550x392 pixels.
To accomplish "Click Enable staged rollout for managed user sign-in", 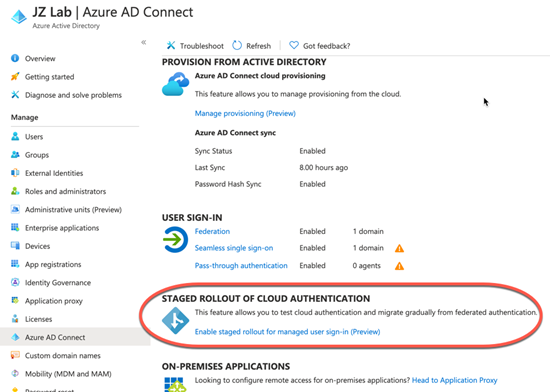I will (x=287, y=331).
